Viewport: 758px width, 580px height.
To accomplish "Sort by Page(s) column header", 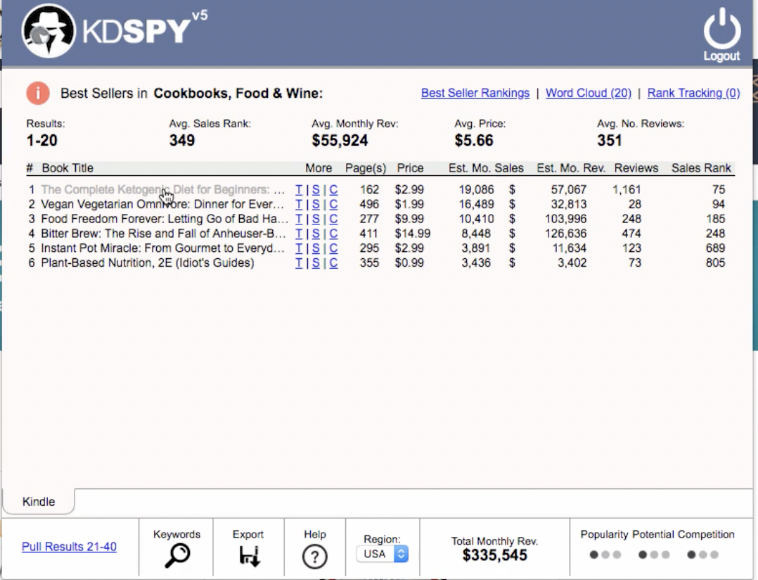I will coord(365,168).
